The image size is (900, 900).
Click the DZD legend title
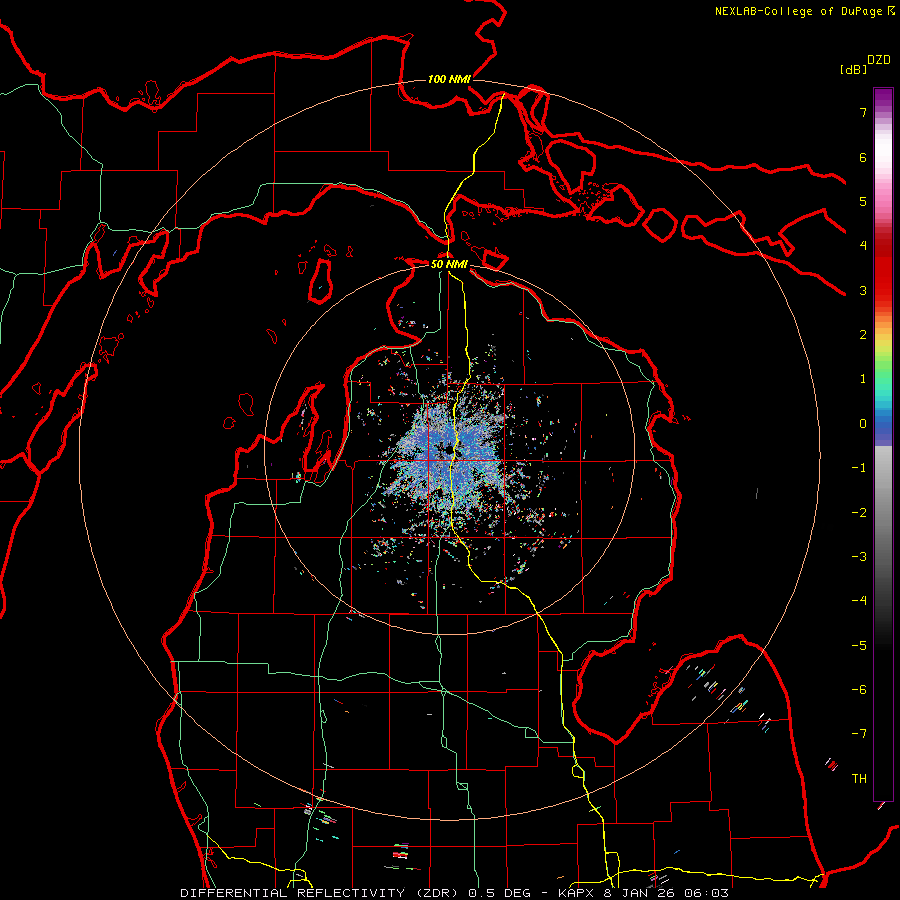point(879,60)
